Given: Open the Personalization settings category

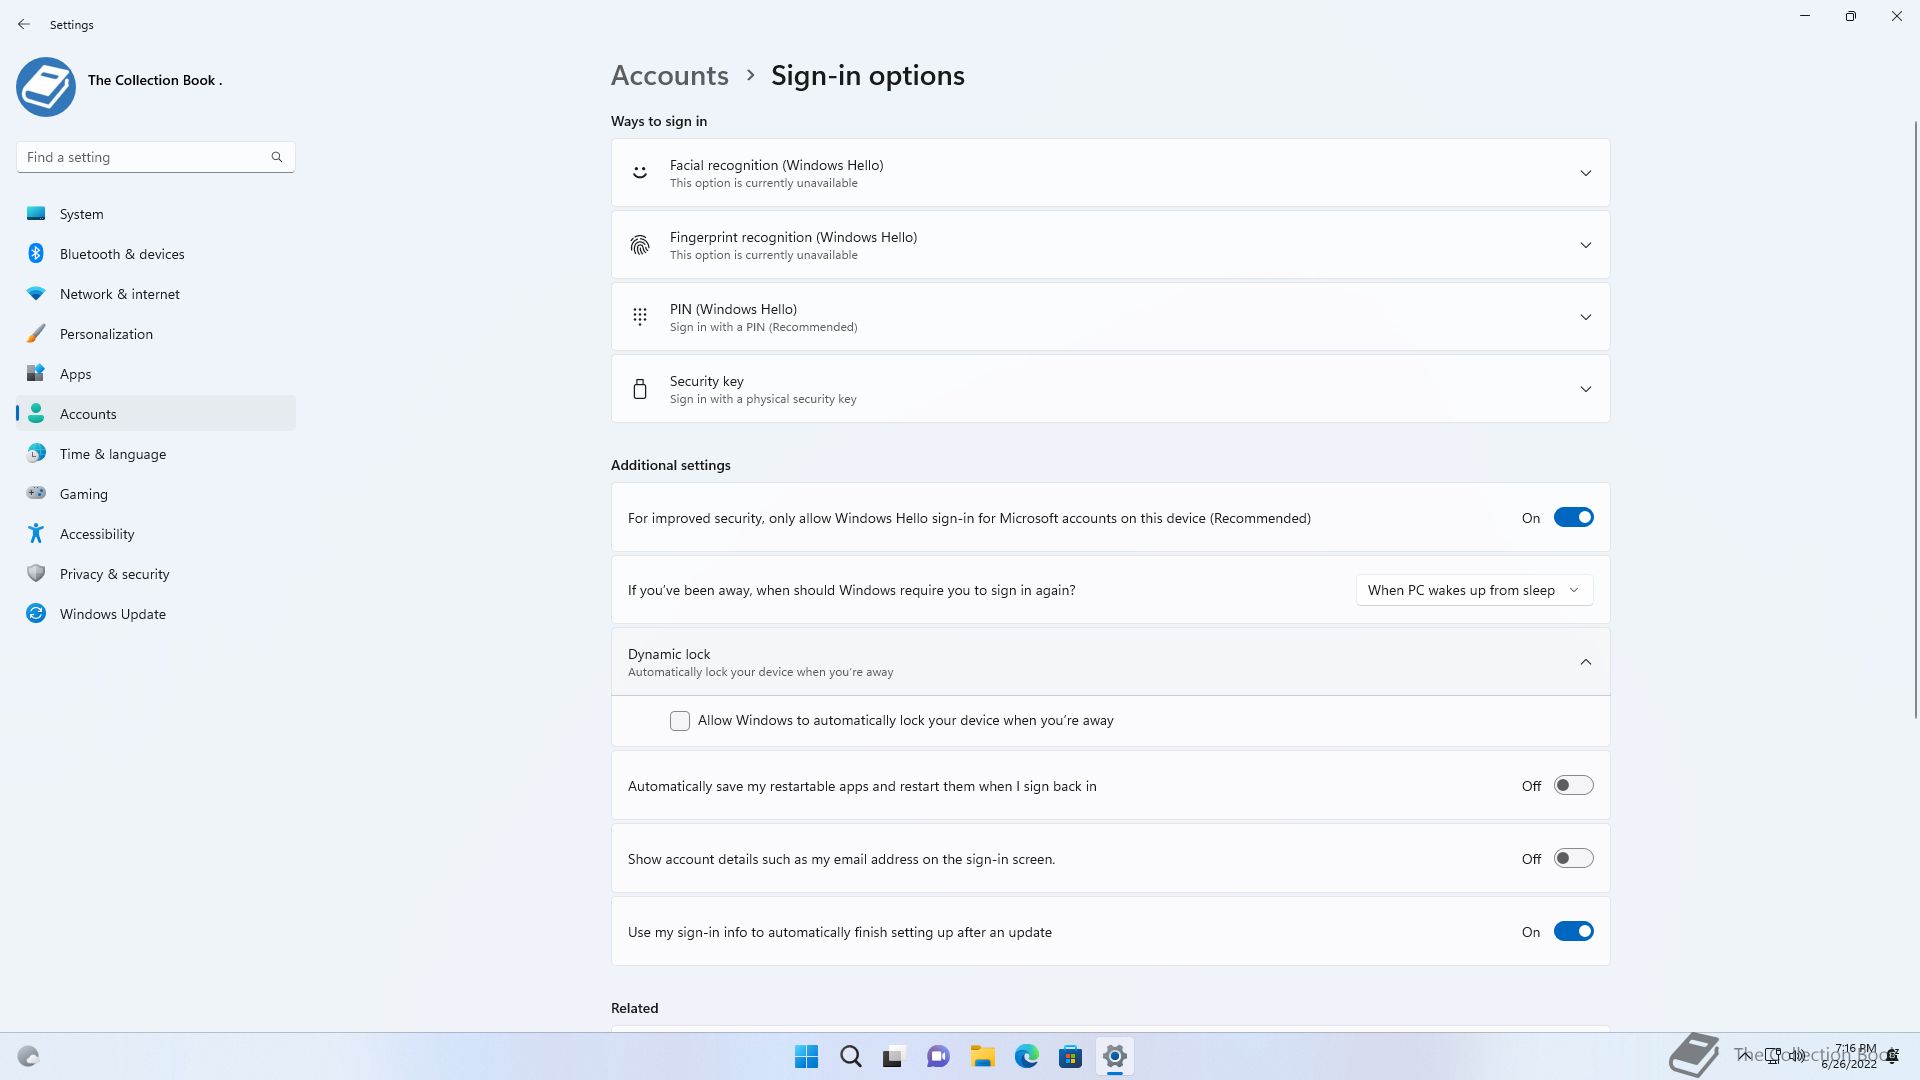Looking at the screenshot, I should point(106,334).
